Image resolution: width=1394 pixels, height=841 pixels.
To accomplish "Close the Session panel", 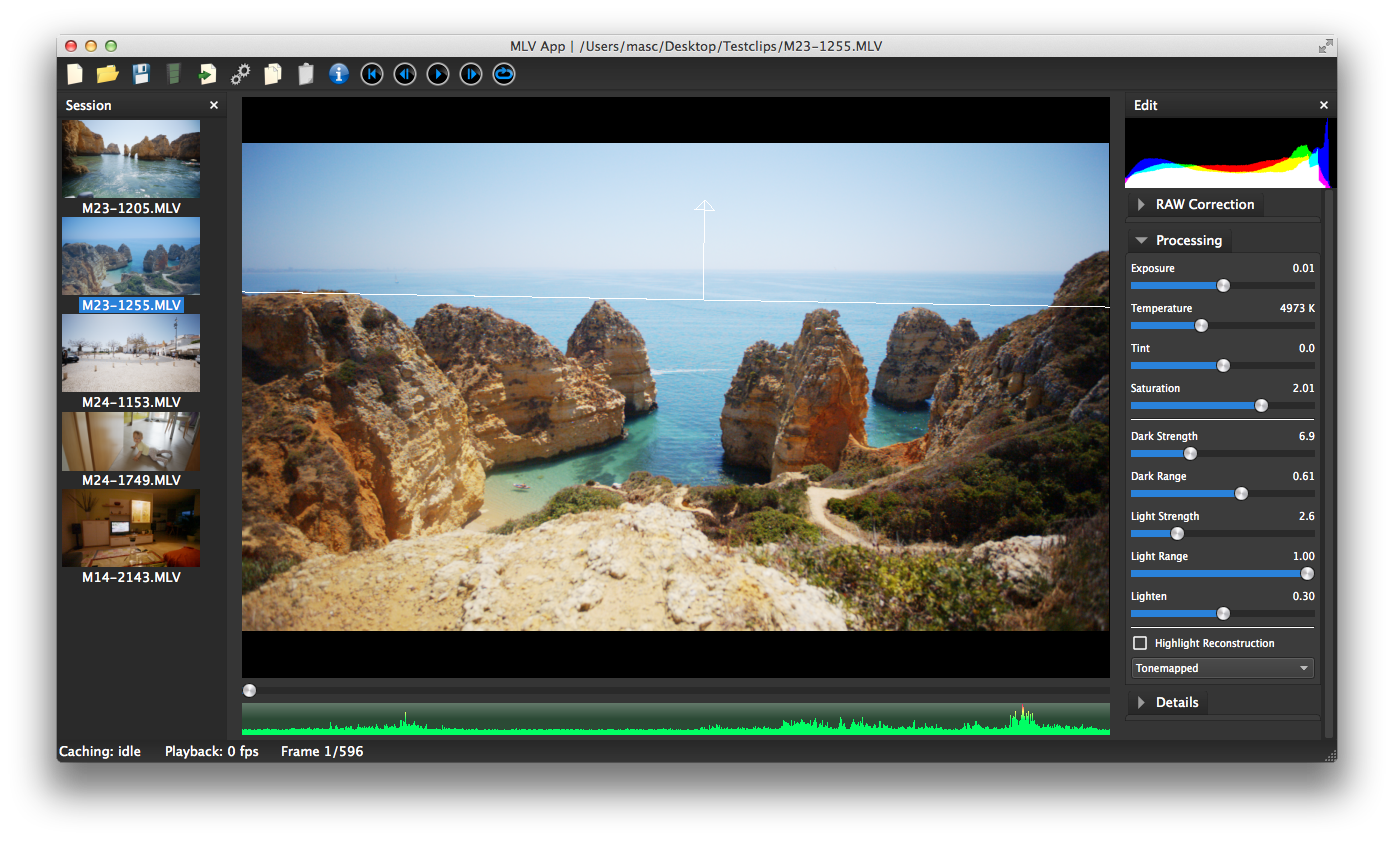I will tap(214, 105).
